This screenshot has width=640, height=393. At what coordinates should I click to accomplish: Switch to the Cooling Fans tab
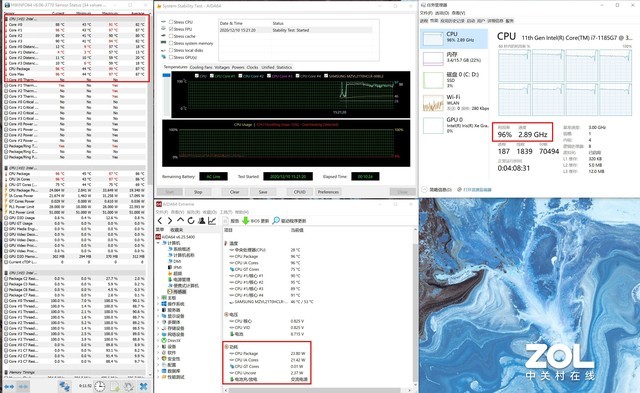201,67
